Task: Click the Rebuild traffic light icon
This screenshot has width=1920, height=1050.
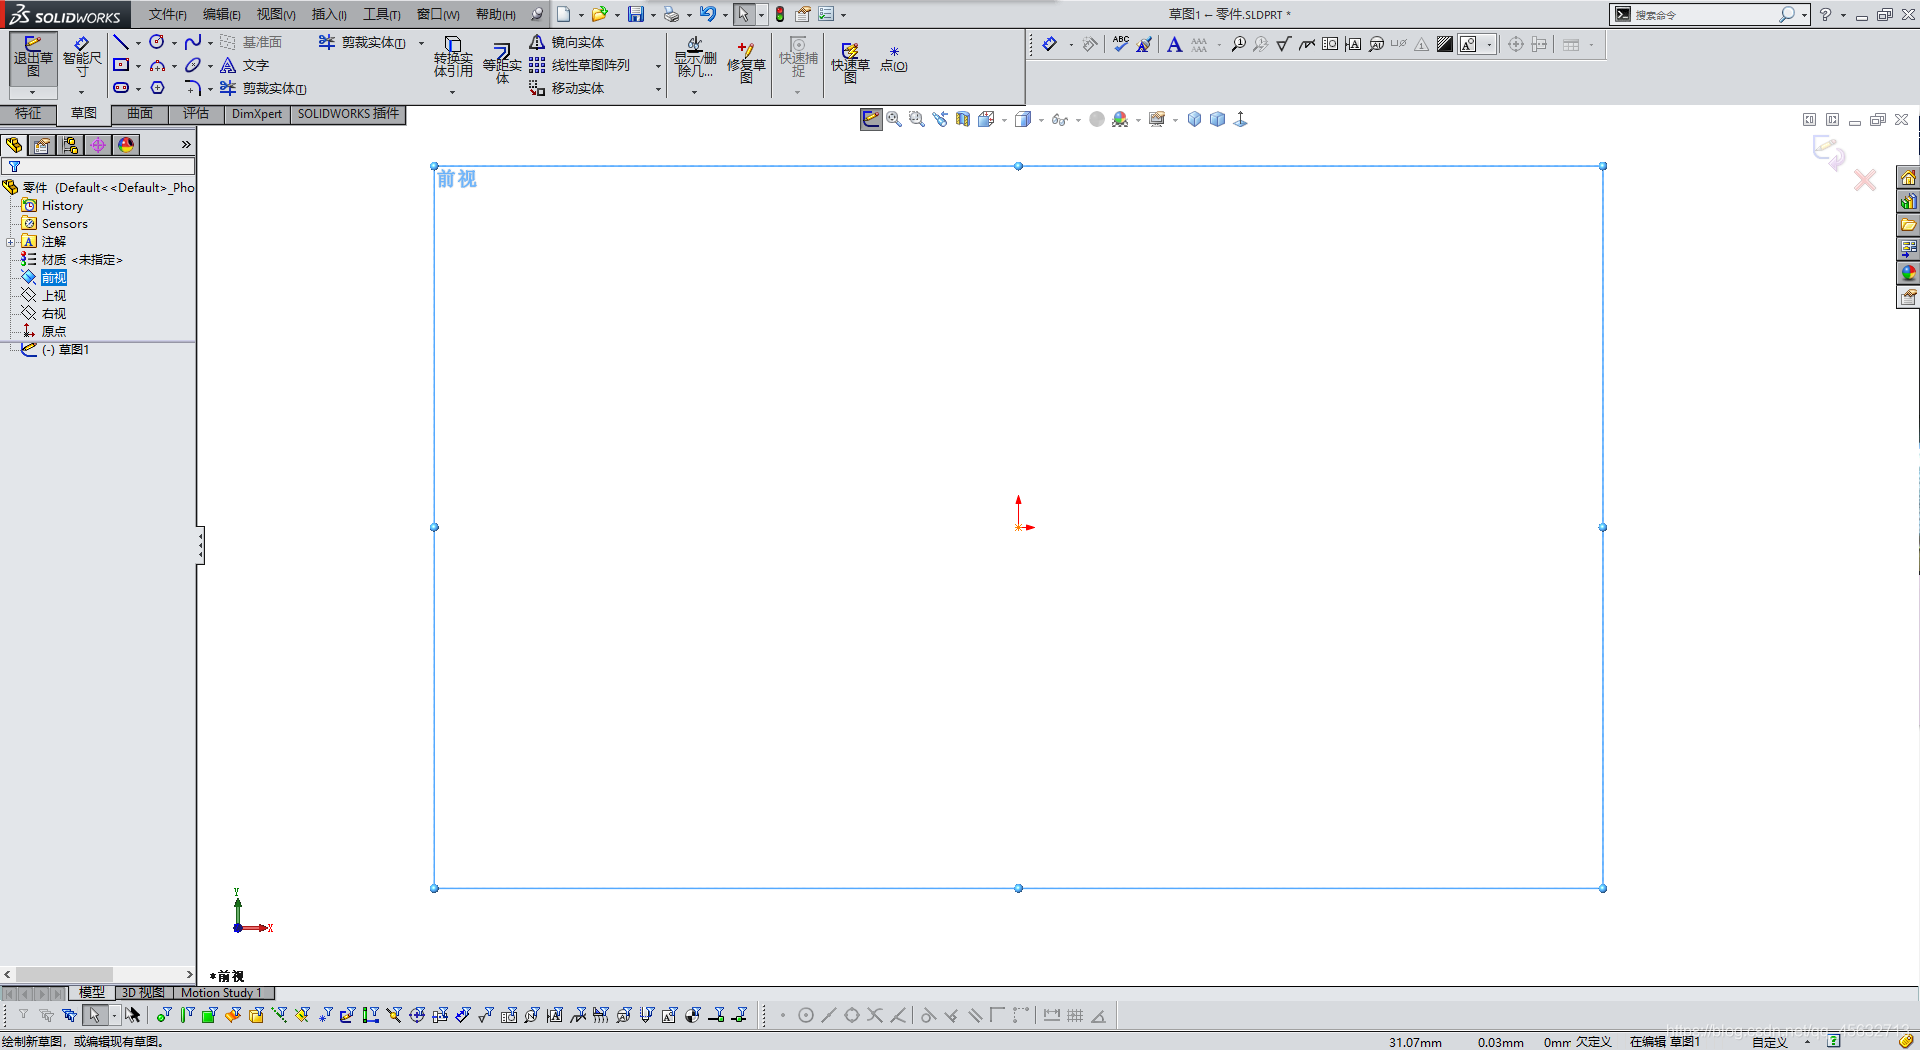Action: tap(780, 14)
